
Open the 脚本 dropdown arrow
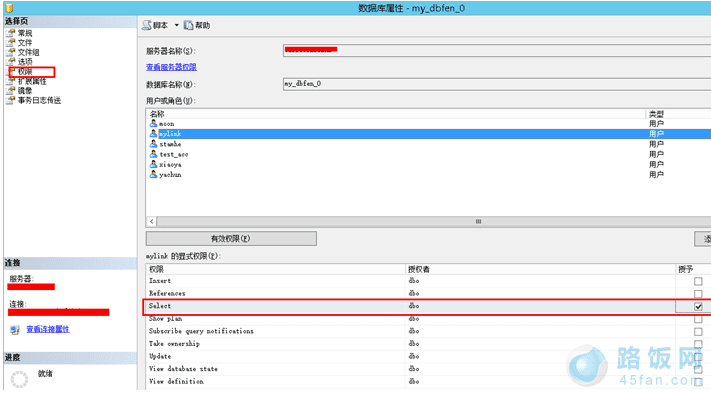coord(176,25)
